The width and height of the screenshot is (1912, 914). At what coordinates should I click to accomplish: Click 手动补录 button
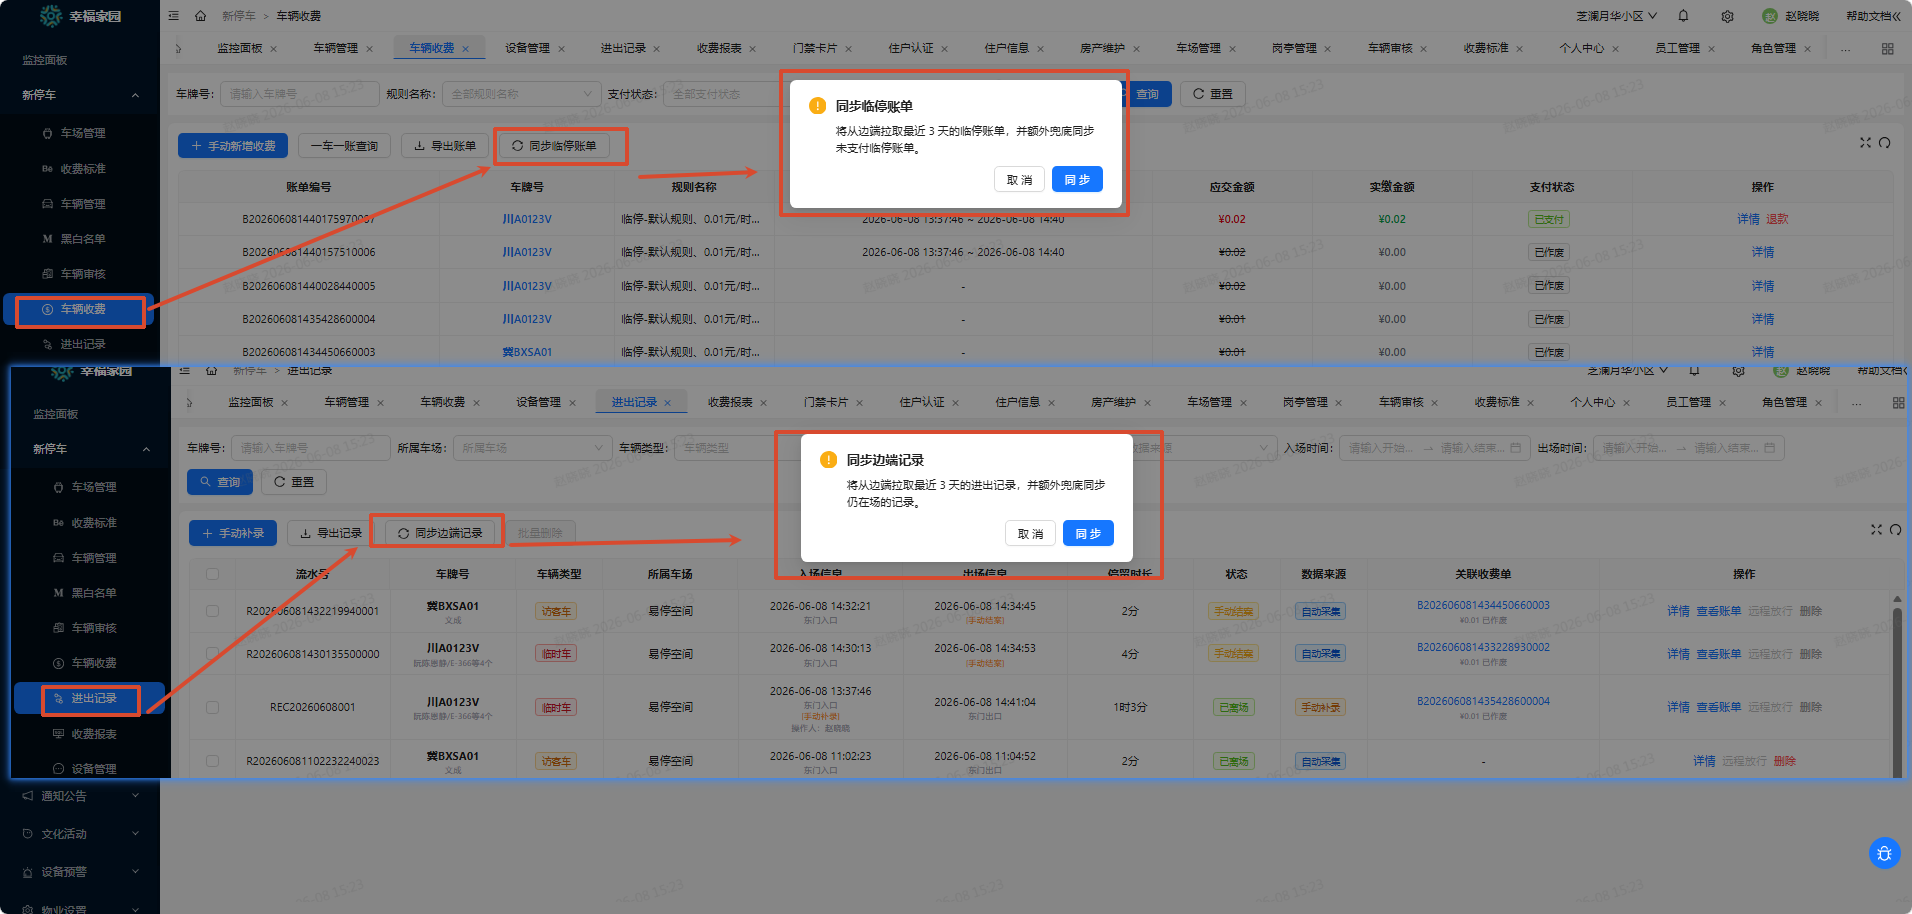coord(233,533)
